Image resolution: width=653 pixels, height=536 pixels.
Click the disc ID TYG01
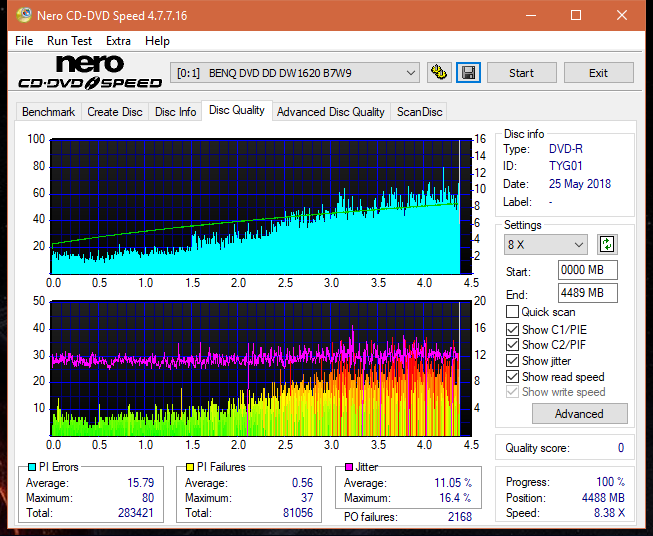click(566, 166)
